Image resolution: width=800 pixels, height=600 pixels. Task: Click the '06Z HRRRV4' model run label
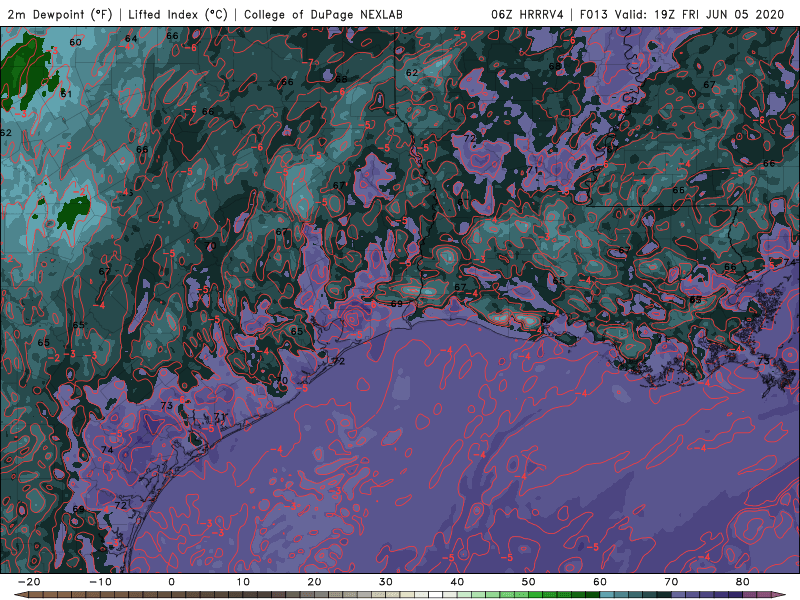[528, 14]
